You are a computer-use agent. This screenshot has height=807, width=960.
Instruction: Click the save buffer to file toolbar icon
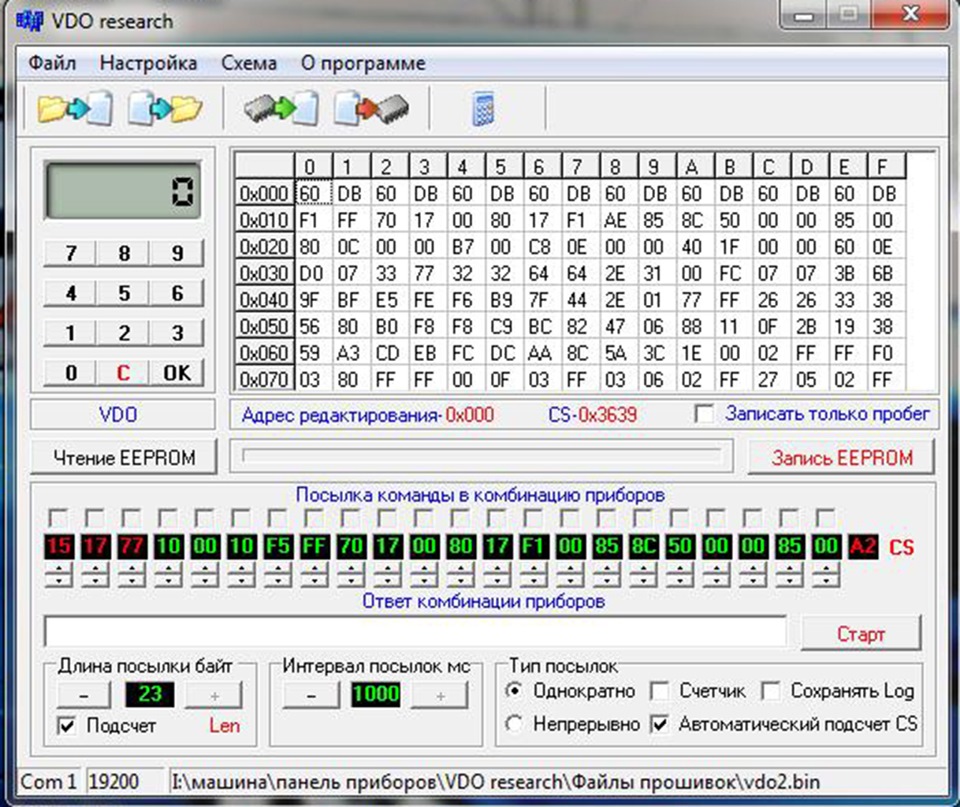point(165,108)
